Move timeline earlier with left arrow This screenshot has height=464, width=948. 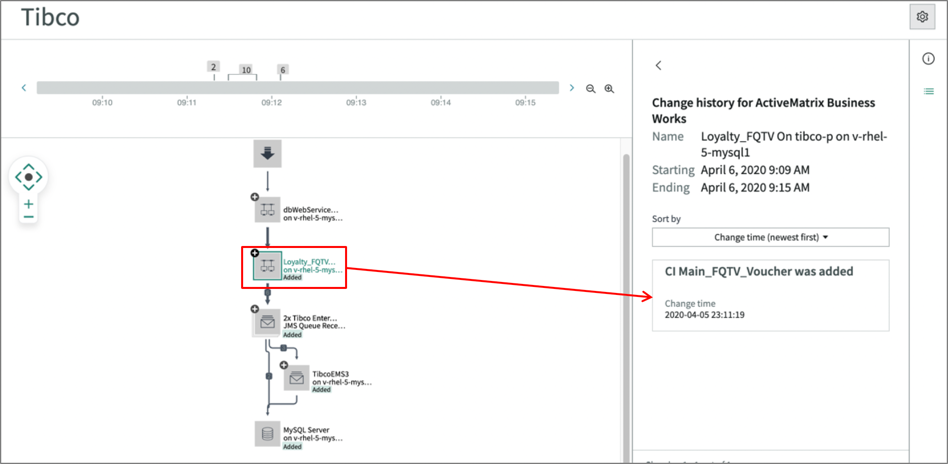pos(24,88)
